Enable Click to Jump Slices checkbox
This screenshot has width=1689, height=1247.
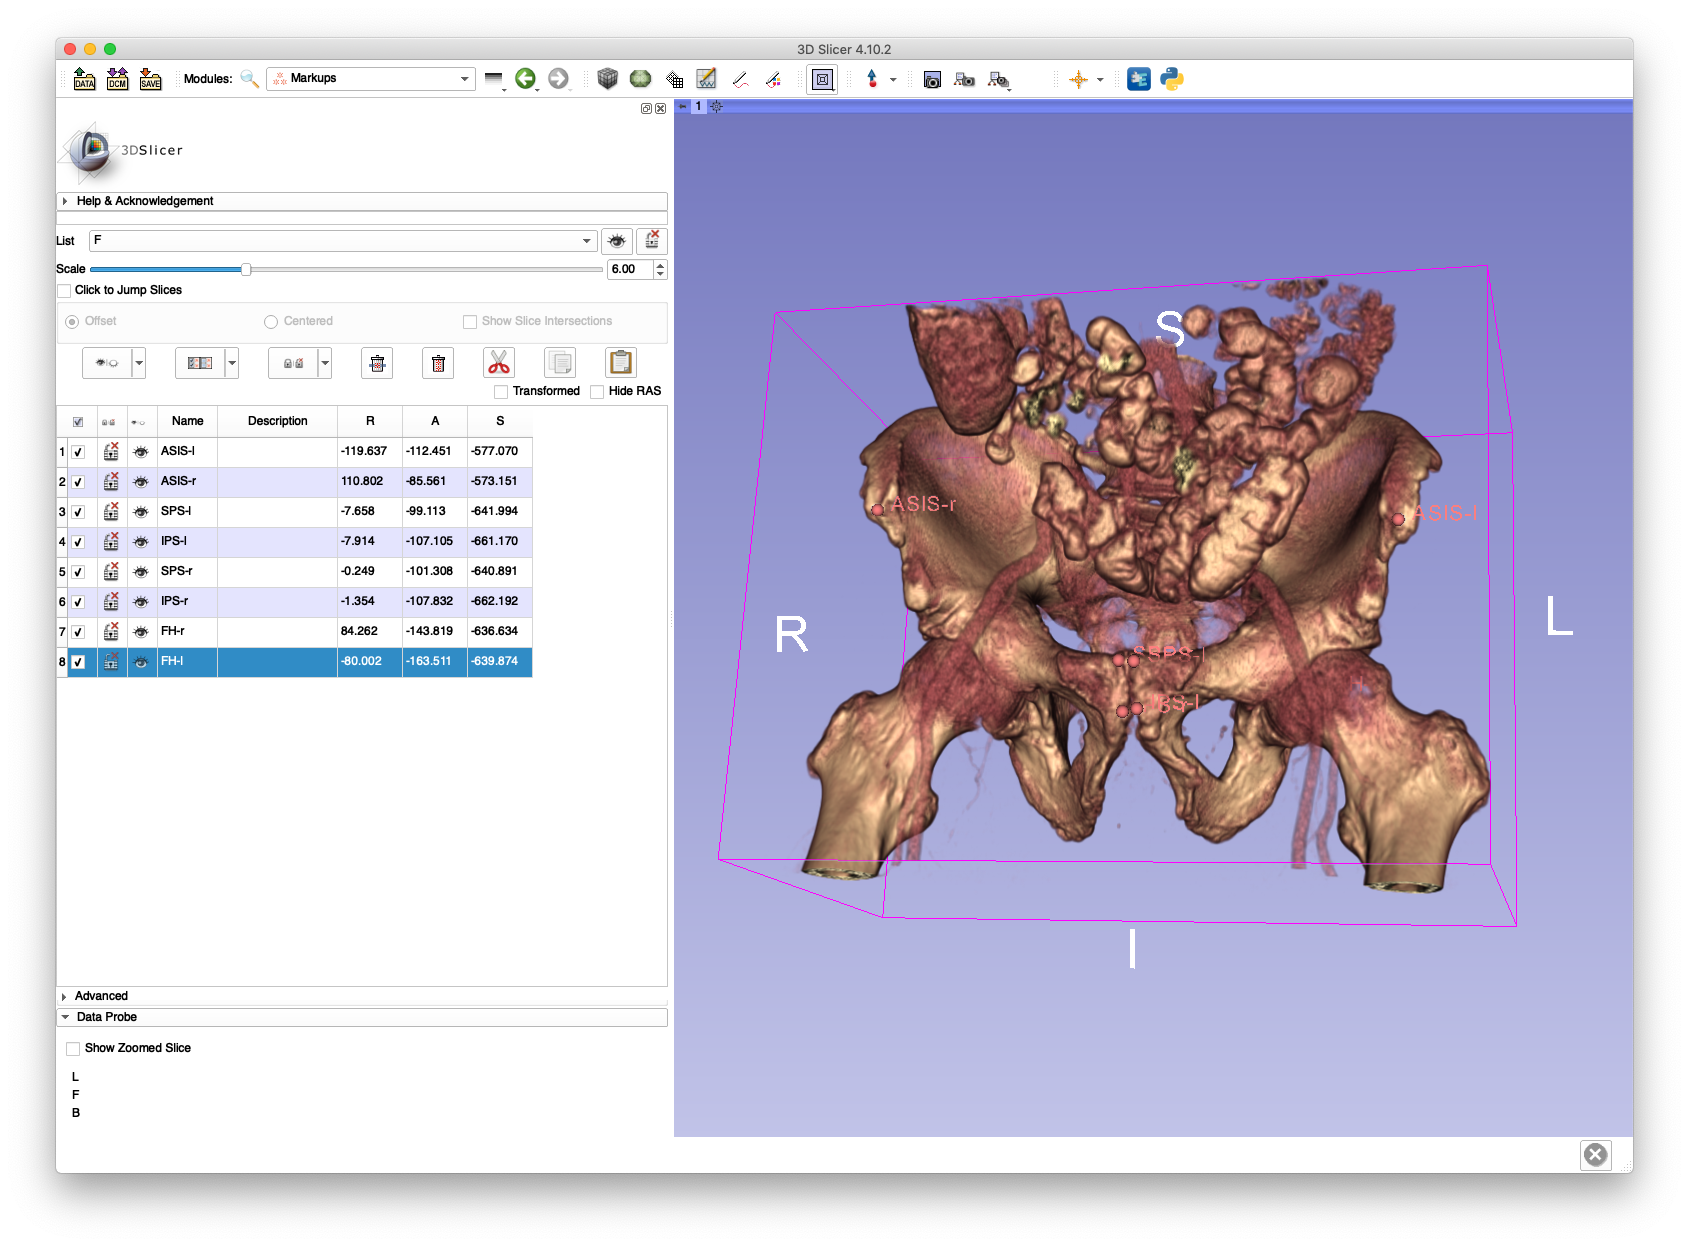point(64,291)
